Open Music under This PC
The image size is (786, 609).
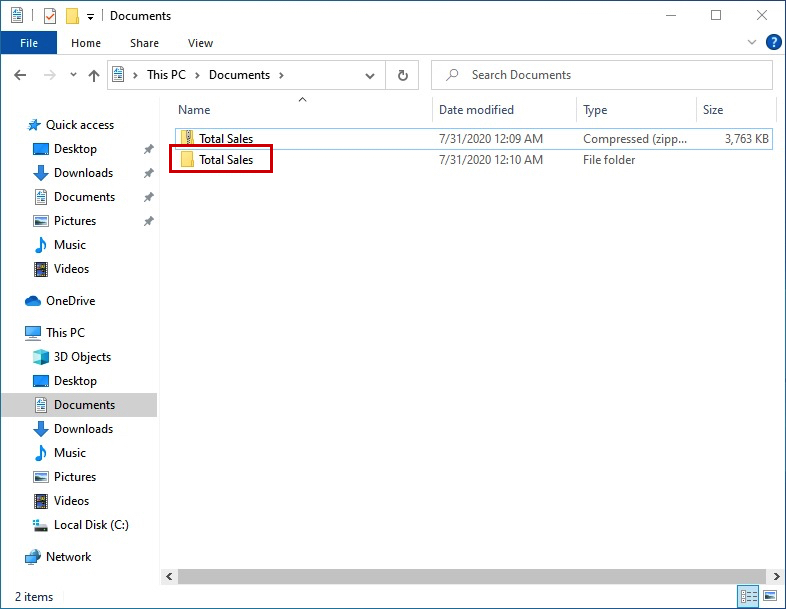[70, 453]
